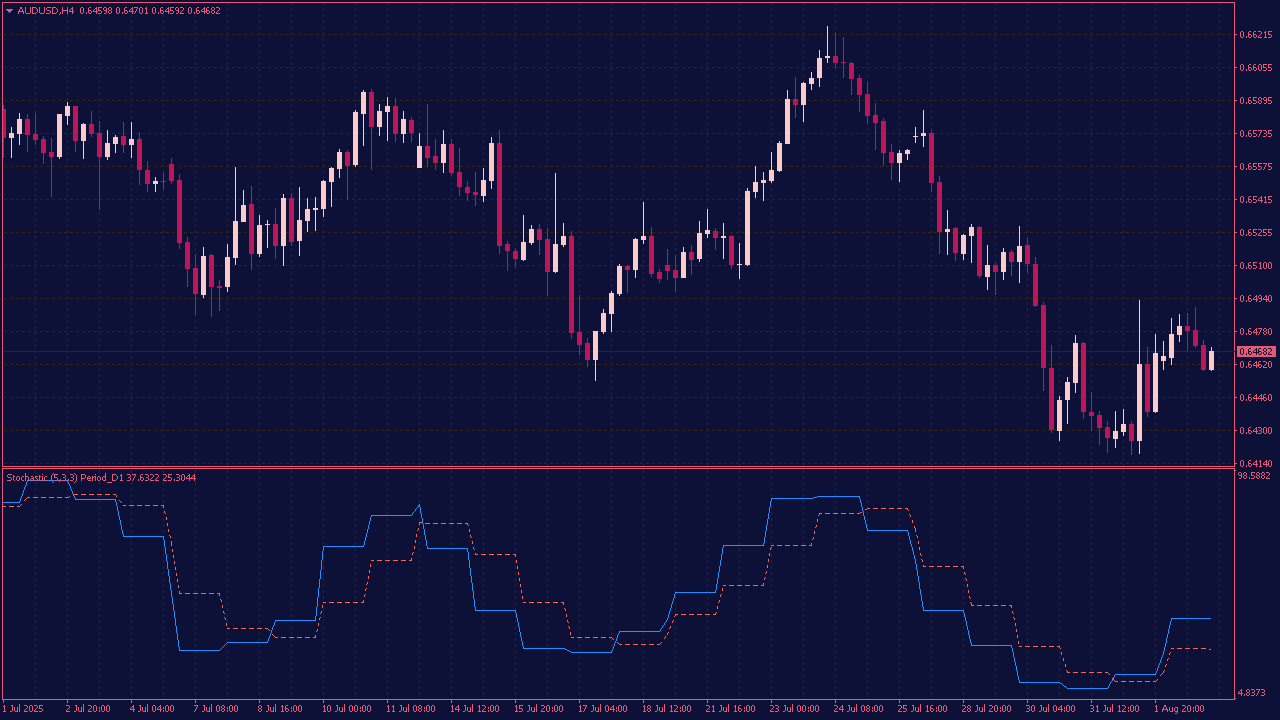The image size is (1280, 720).
Task: Click the 4.8373 stochastic scale minimum value
Action: [1253, 693]
